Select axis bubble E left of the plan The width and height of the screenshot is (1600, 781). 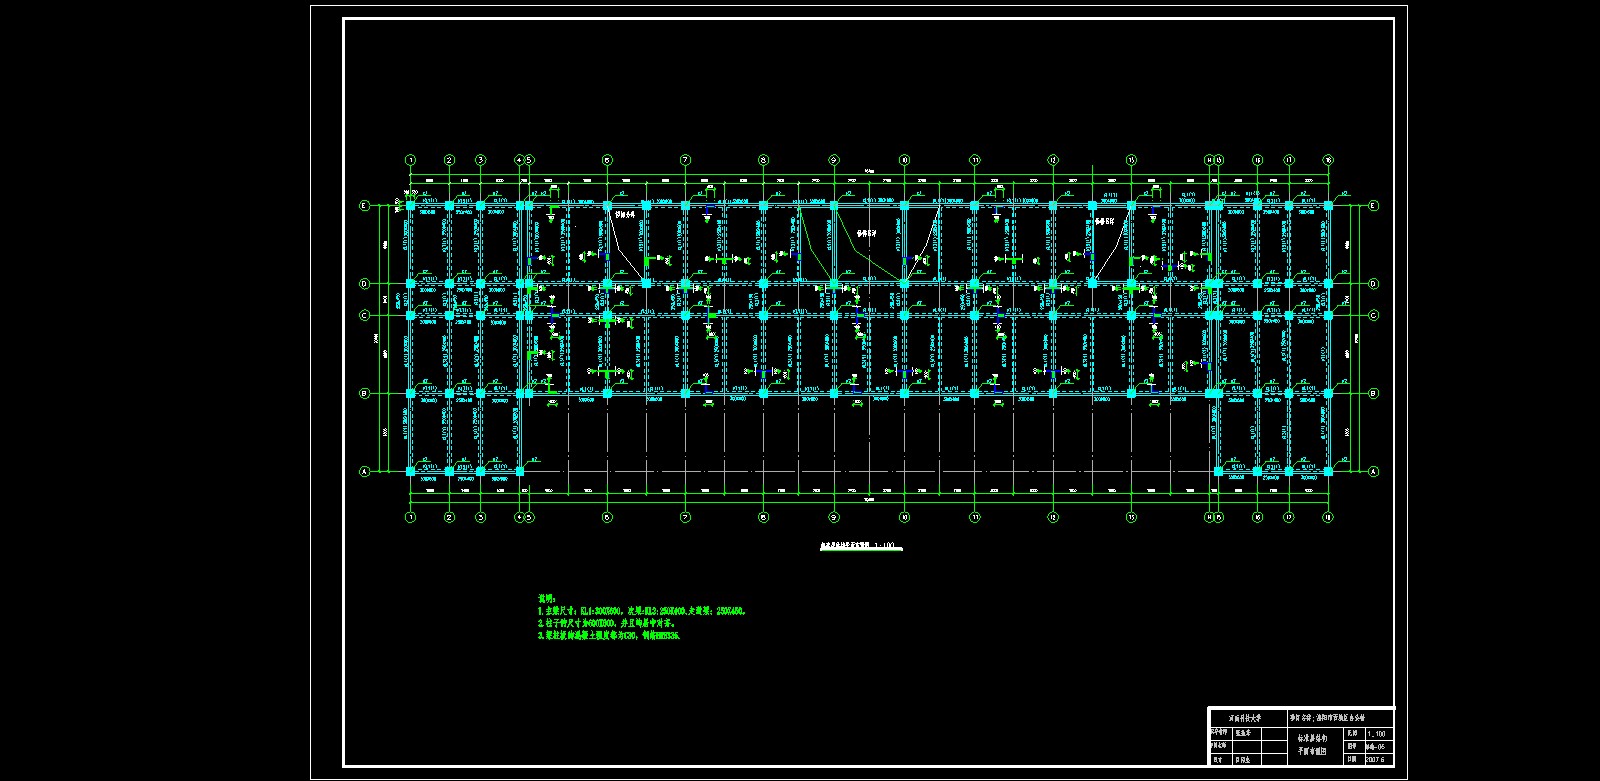pos(364,206)
